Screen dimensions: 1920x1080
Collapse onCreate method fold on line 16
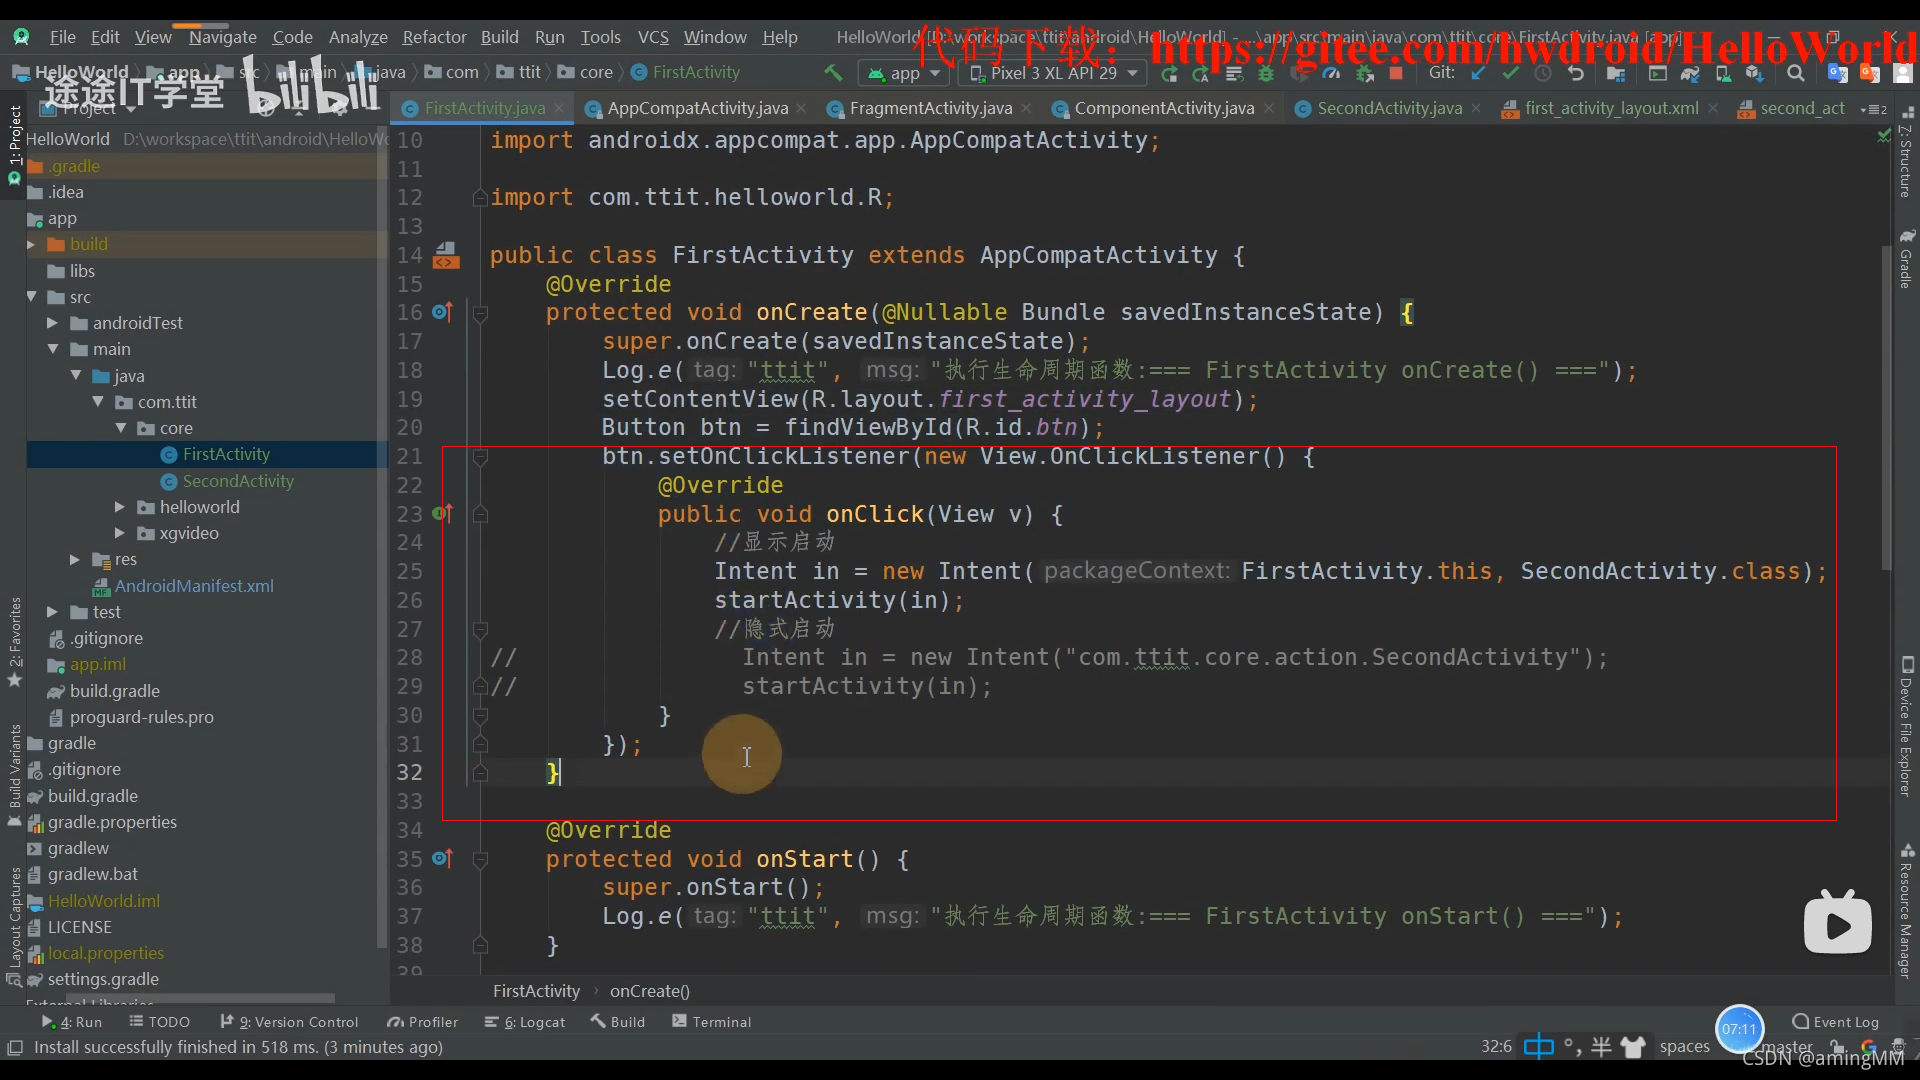480,313
